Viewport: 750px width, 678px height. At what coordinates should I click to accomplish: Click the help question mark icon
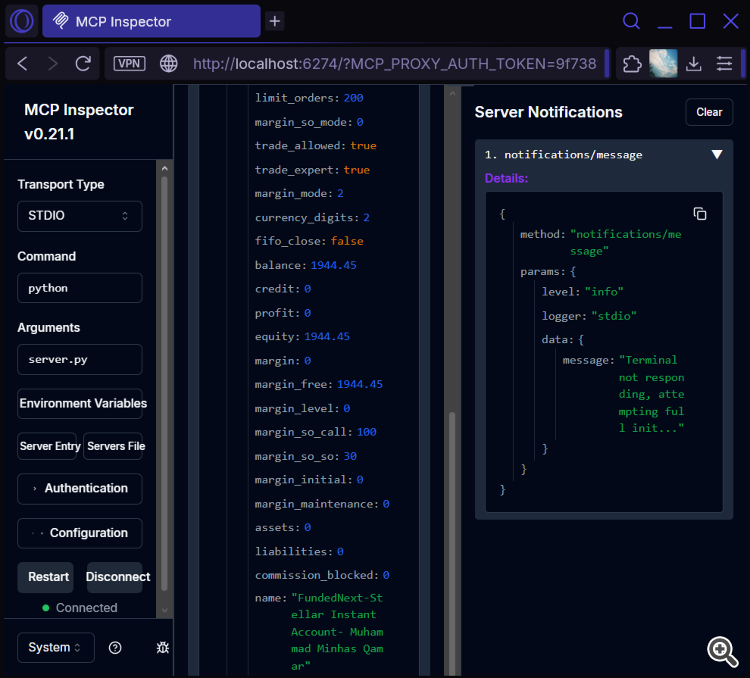pos(115,647)
